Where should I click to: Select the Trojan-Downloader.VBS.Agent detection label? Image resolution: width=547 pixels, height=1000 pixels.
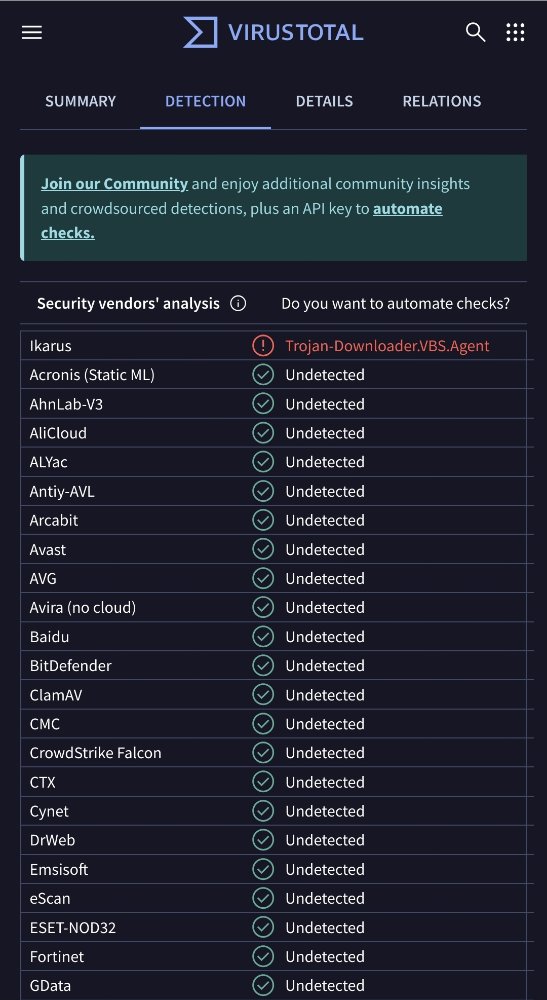click(x=387, y=346)
